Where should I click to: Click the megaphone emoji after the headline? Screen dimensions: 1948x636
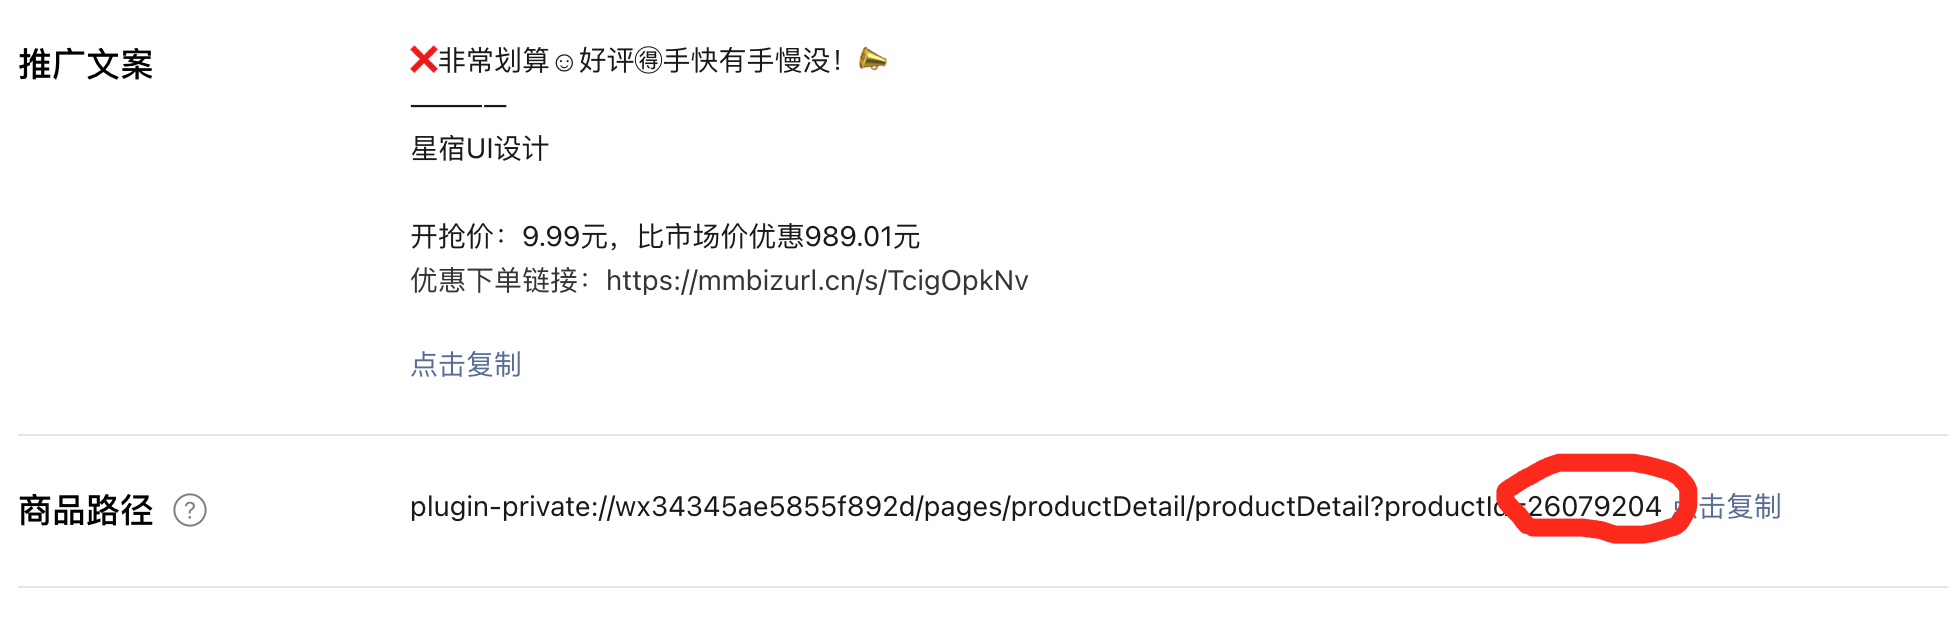coord(873,60)
